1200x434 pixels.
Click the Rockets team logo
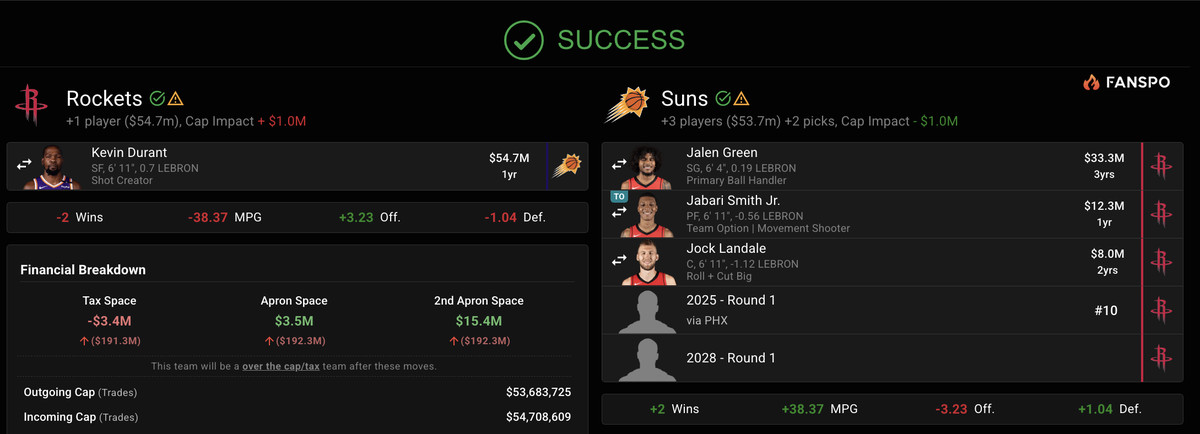(32, 105)
